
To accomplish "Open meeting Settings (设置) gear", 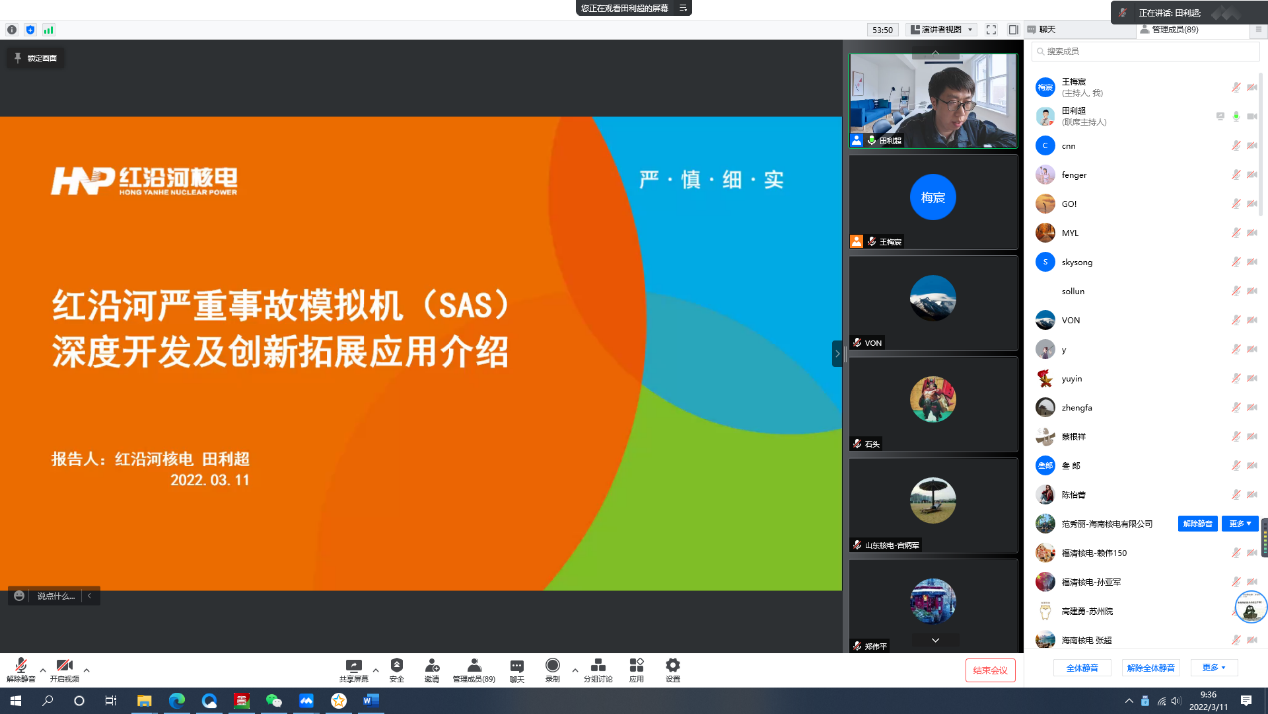I will pyautogui.click(x=673, y=668).
